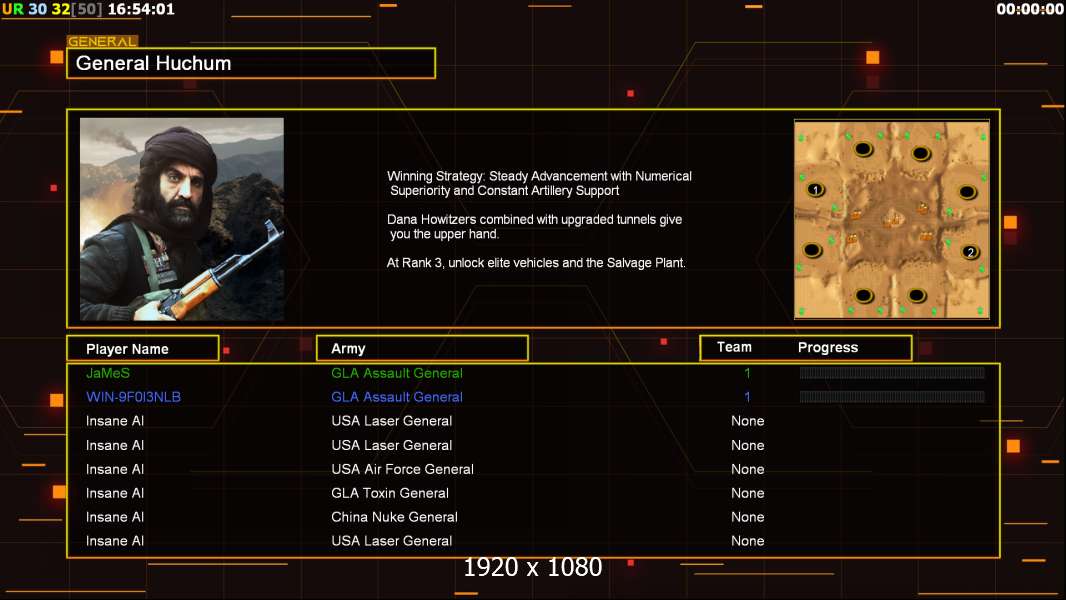
Task: Click WIN-9F0I3NLB's loading progress bar
Action: (x=892, y=396)
